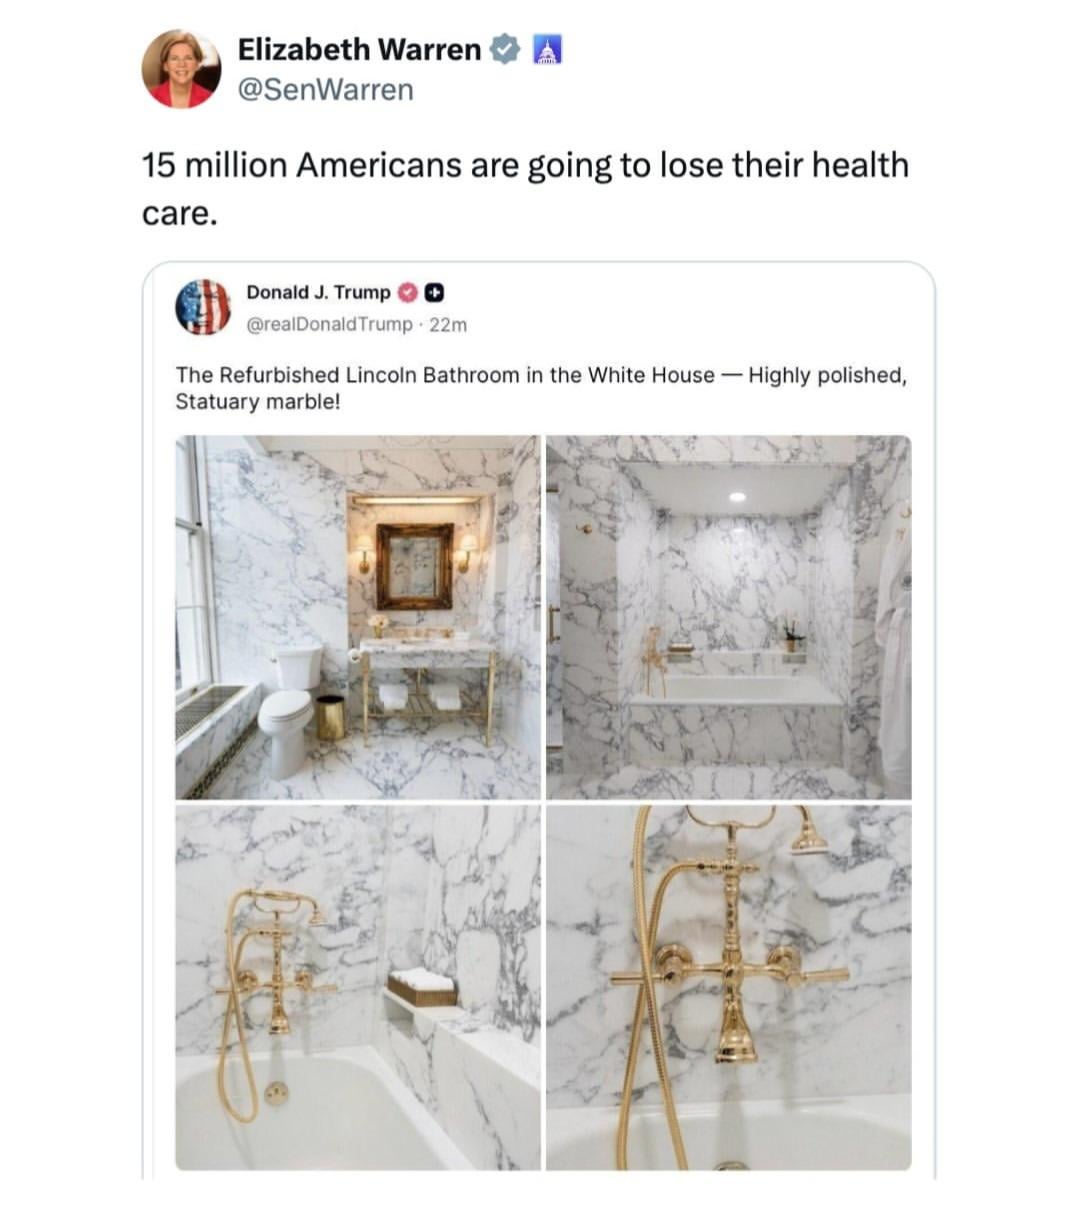This screenshot has height=1212, width=1080.
Task: Open Donald J. Trump's flag avatar
Action: (x=203, y=307)
